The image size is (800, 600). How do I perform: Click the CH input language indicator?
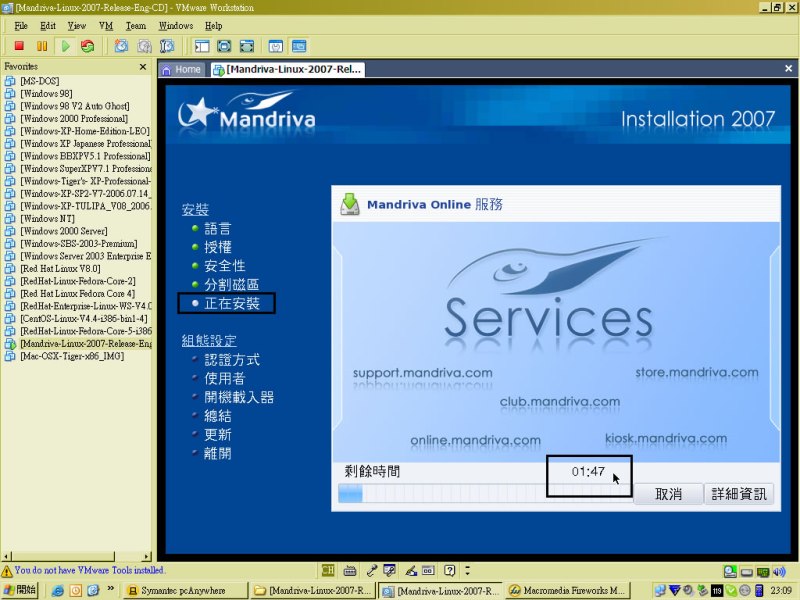pos(328,570)
